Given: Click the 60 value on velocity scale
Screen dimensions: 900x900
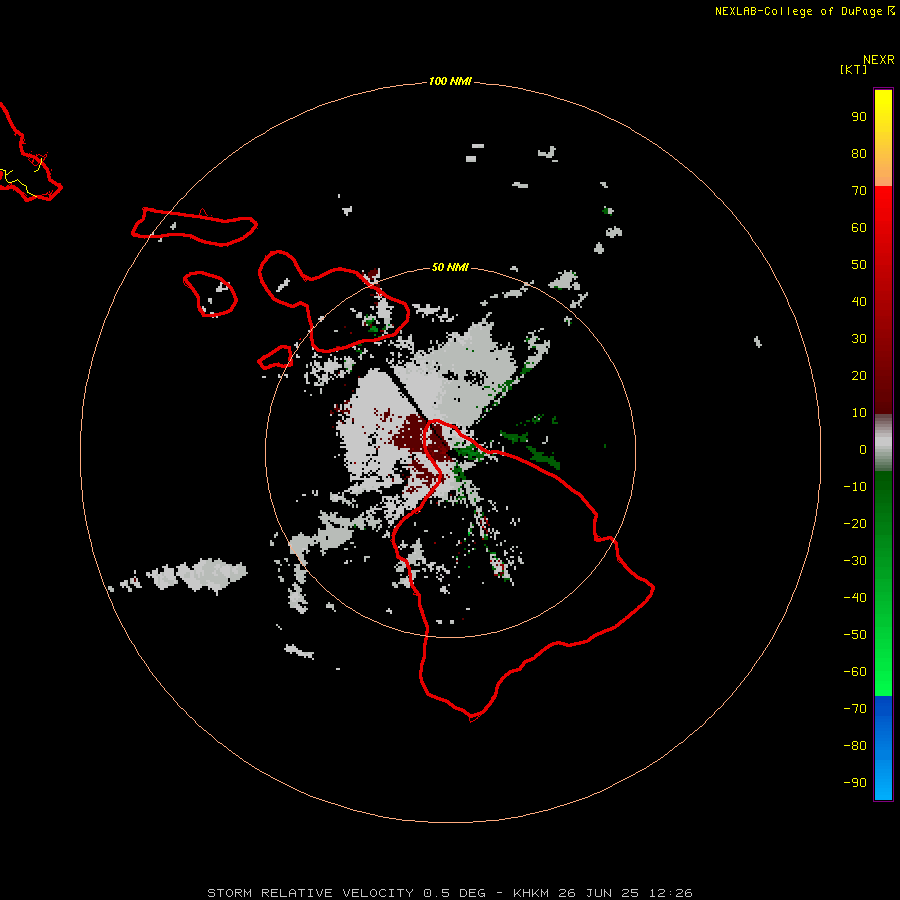Looking at the screenshot, I should [859, 228].
